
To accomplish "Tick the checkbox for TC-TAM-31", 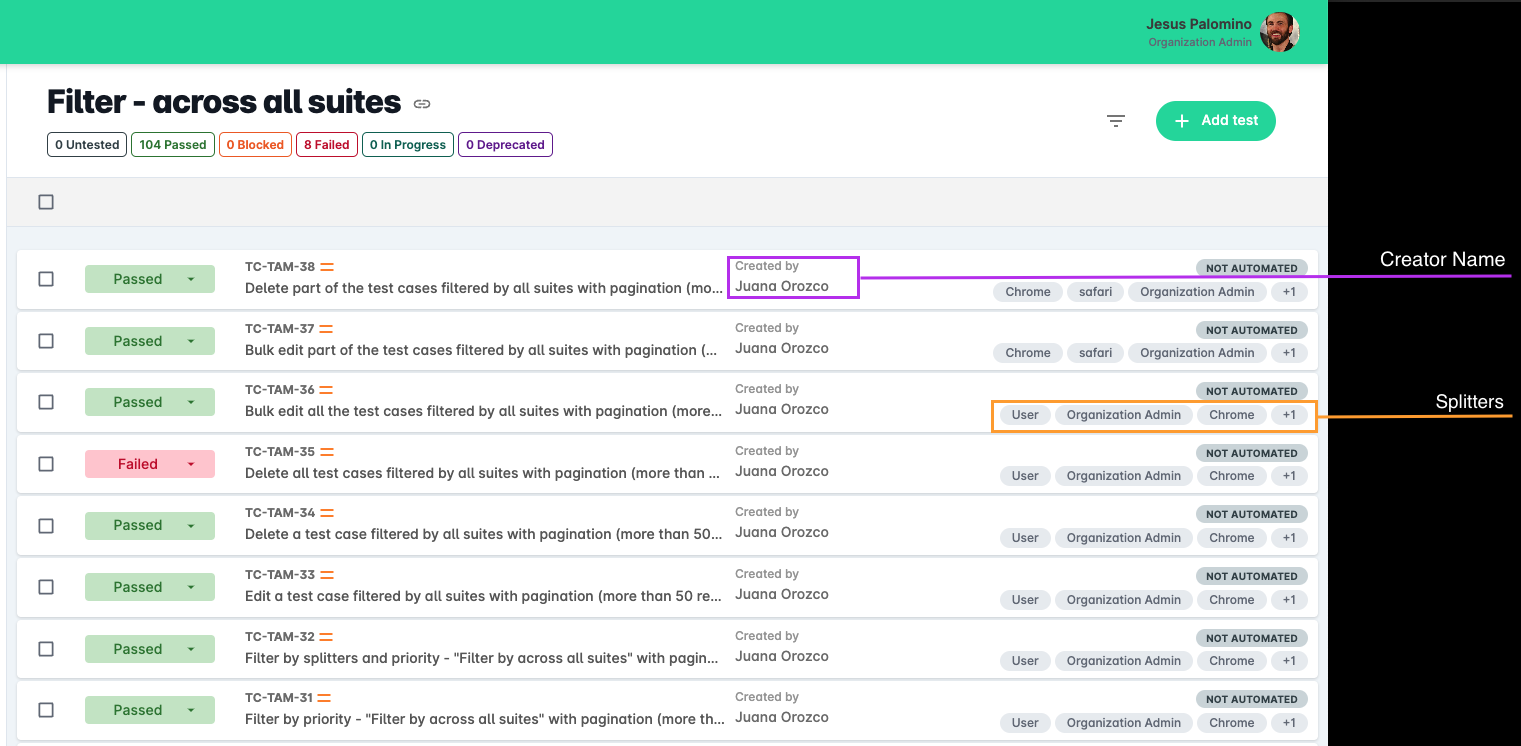I will [x=46, y=710].
